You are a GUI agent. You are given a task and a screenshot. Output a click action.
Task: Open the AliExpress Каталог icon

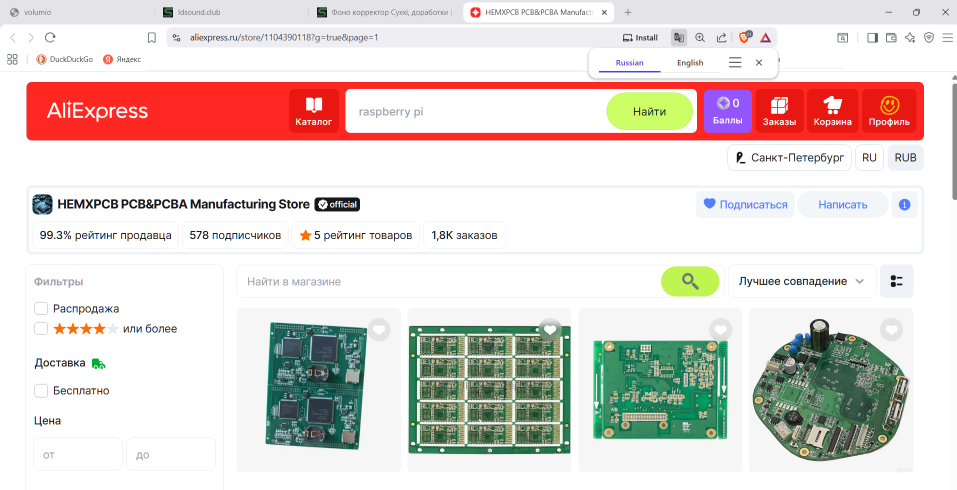tap(314, 111)
